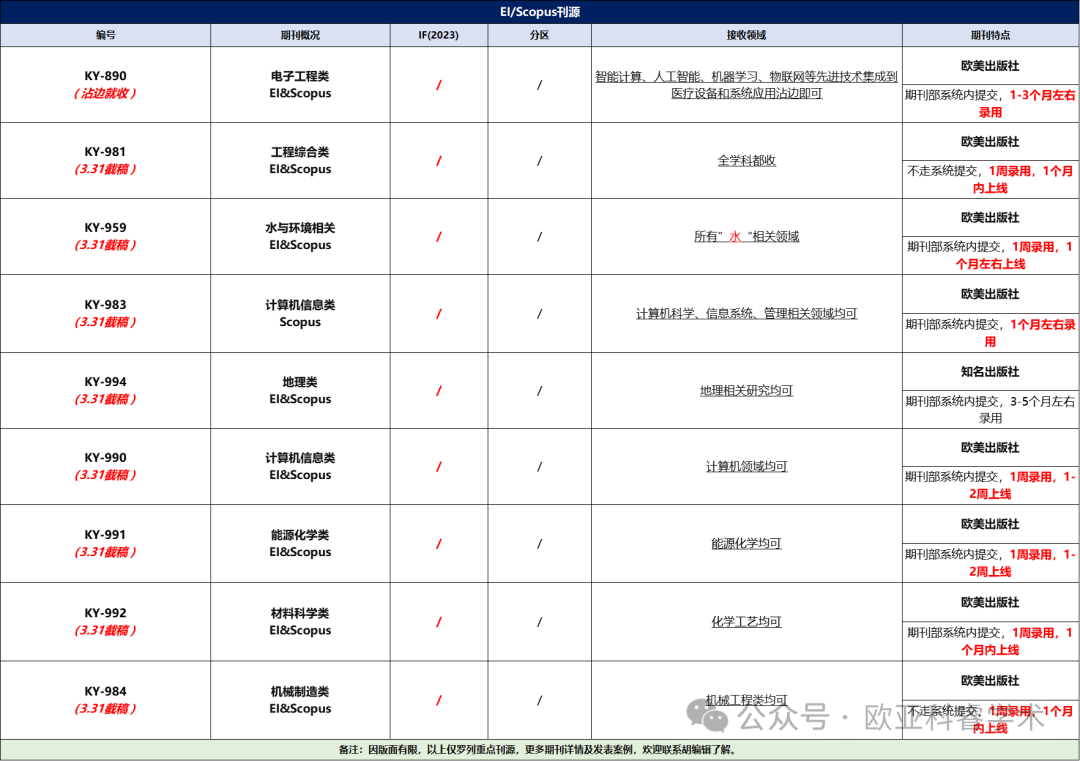The width and height of the screenshot is (1080, 761).
Task: Click the red IF slash in KY-890 row
Action: click(439, 85)
